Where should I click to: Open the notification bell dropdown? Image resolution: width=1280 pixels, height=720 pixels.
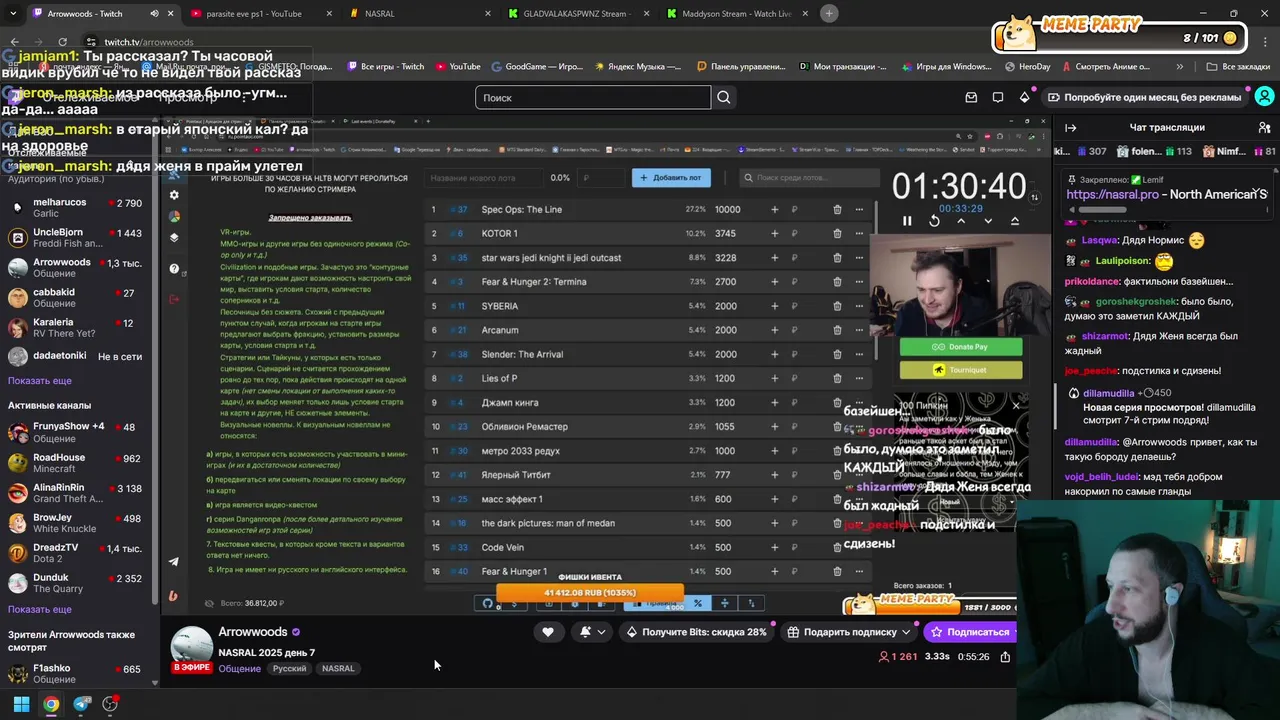click(592, 632)
